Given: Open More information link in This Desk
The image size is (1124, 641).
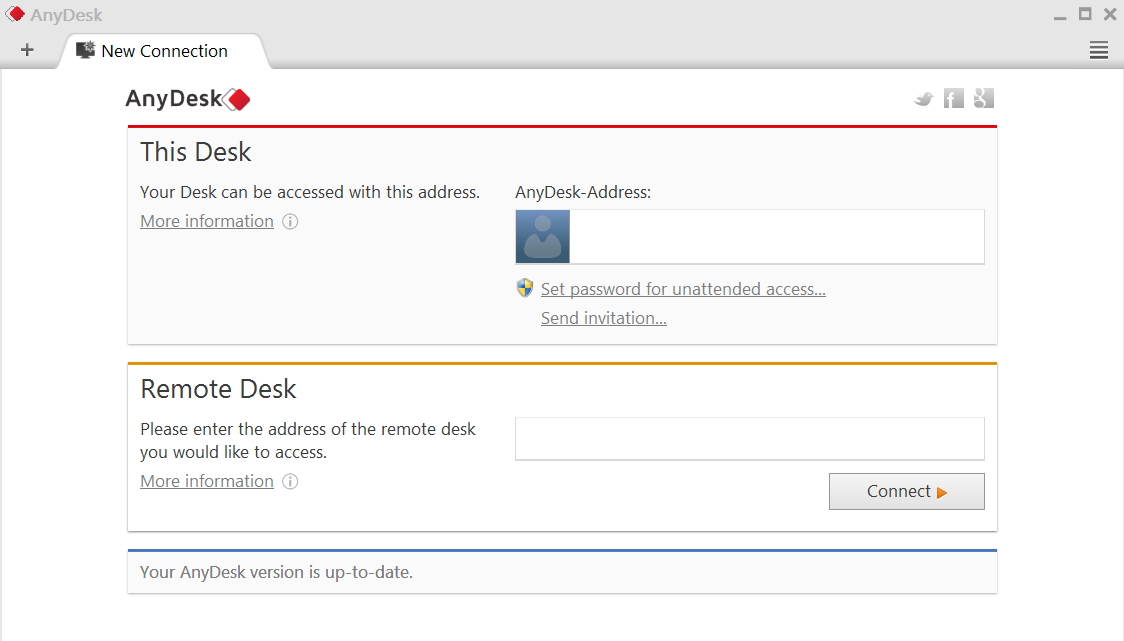Looking at the screenshot, I should (207, 221).
